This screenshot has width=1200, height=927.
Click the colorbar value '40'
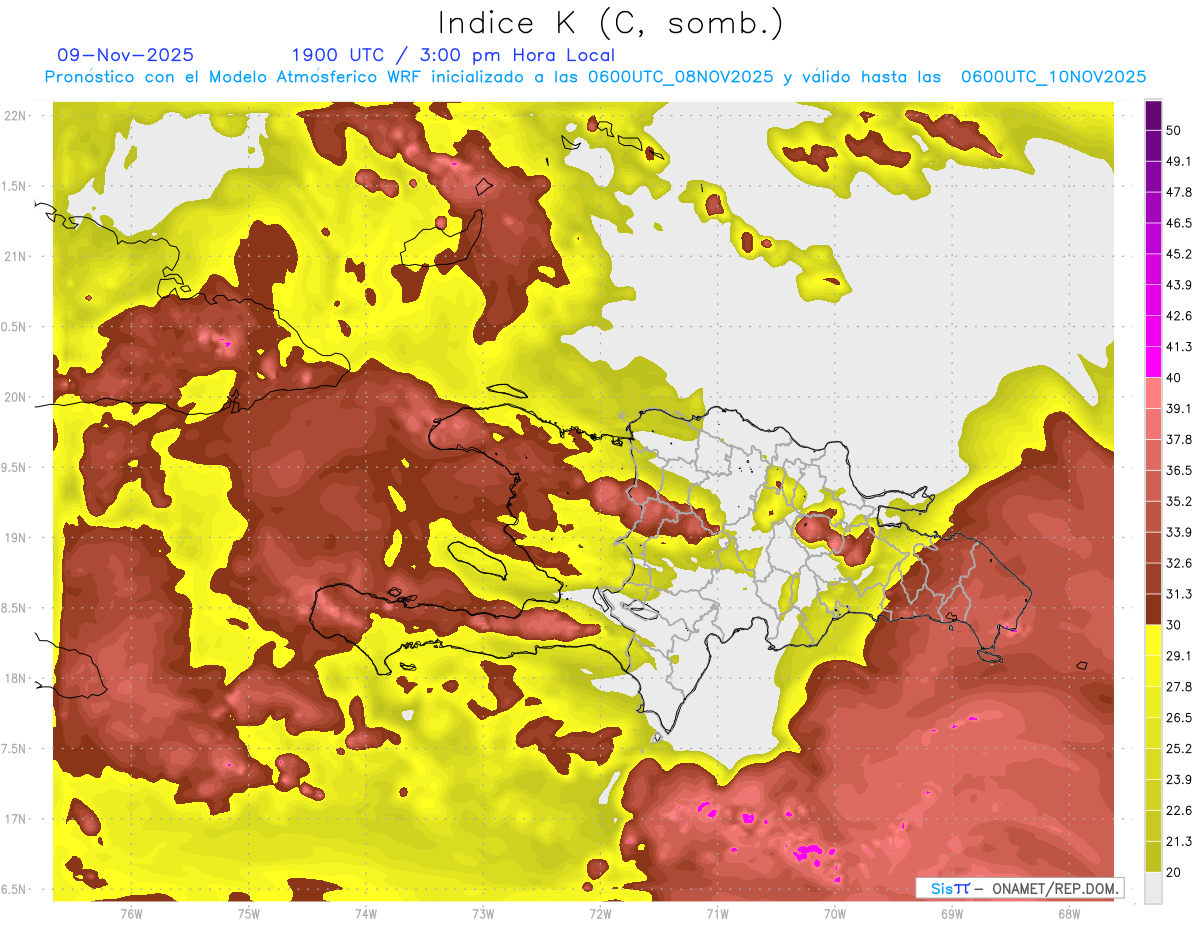point(1174,378)
